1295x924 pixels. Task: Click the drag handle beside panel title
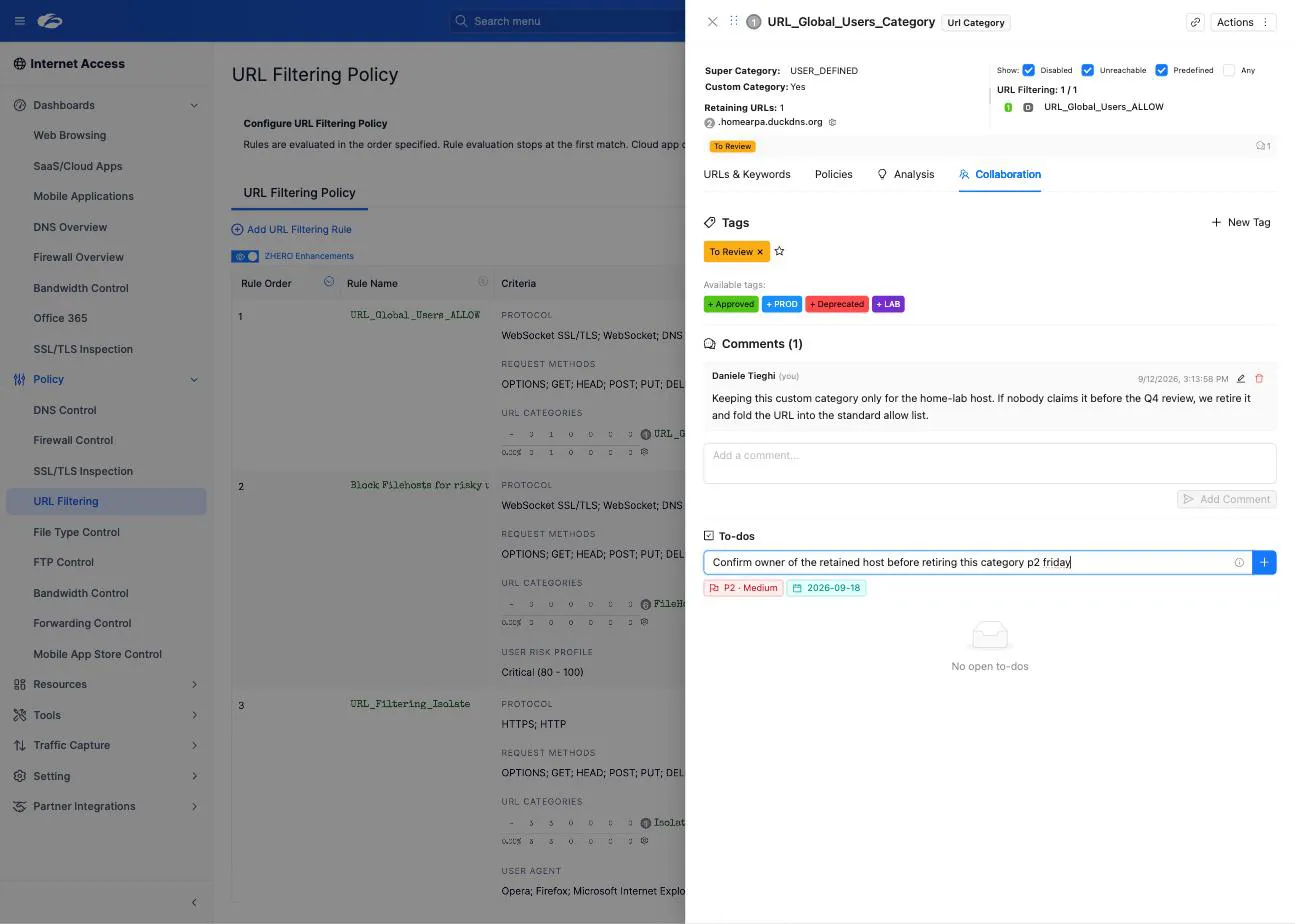tap(733, 21)
